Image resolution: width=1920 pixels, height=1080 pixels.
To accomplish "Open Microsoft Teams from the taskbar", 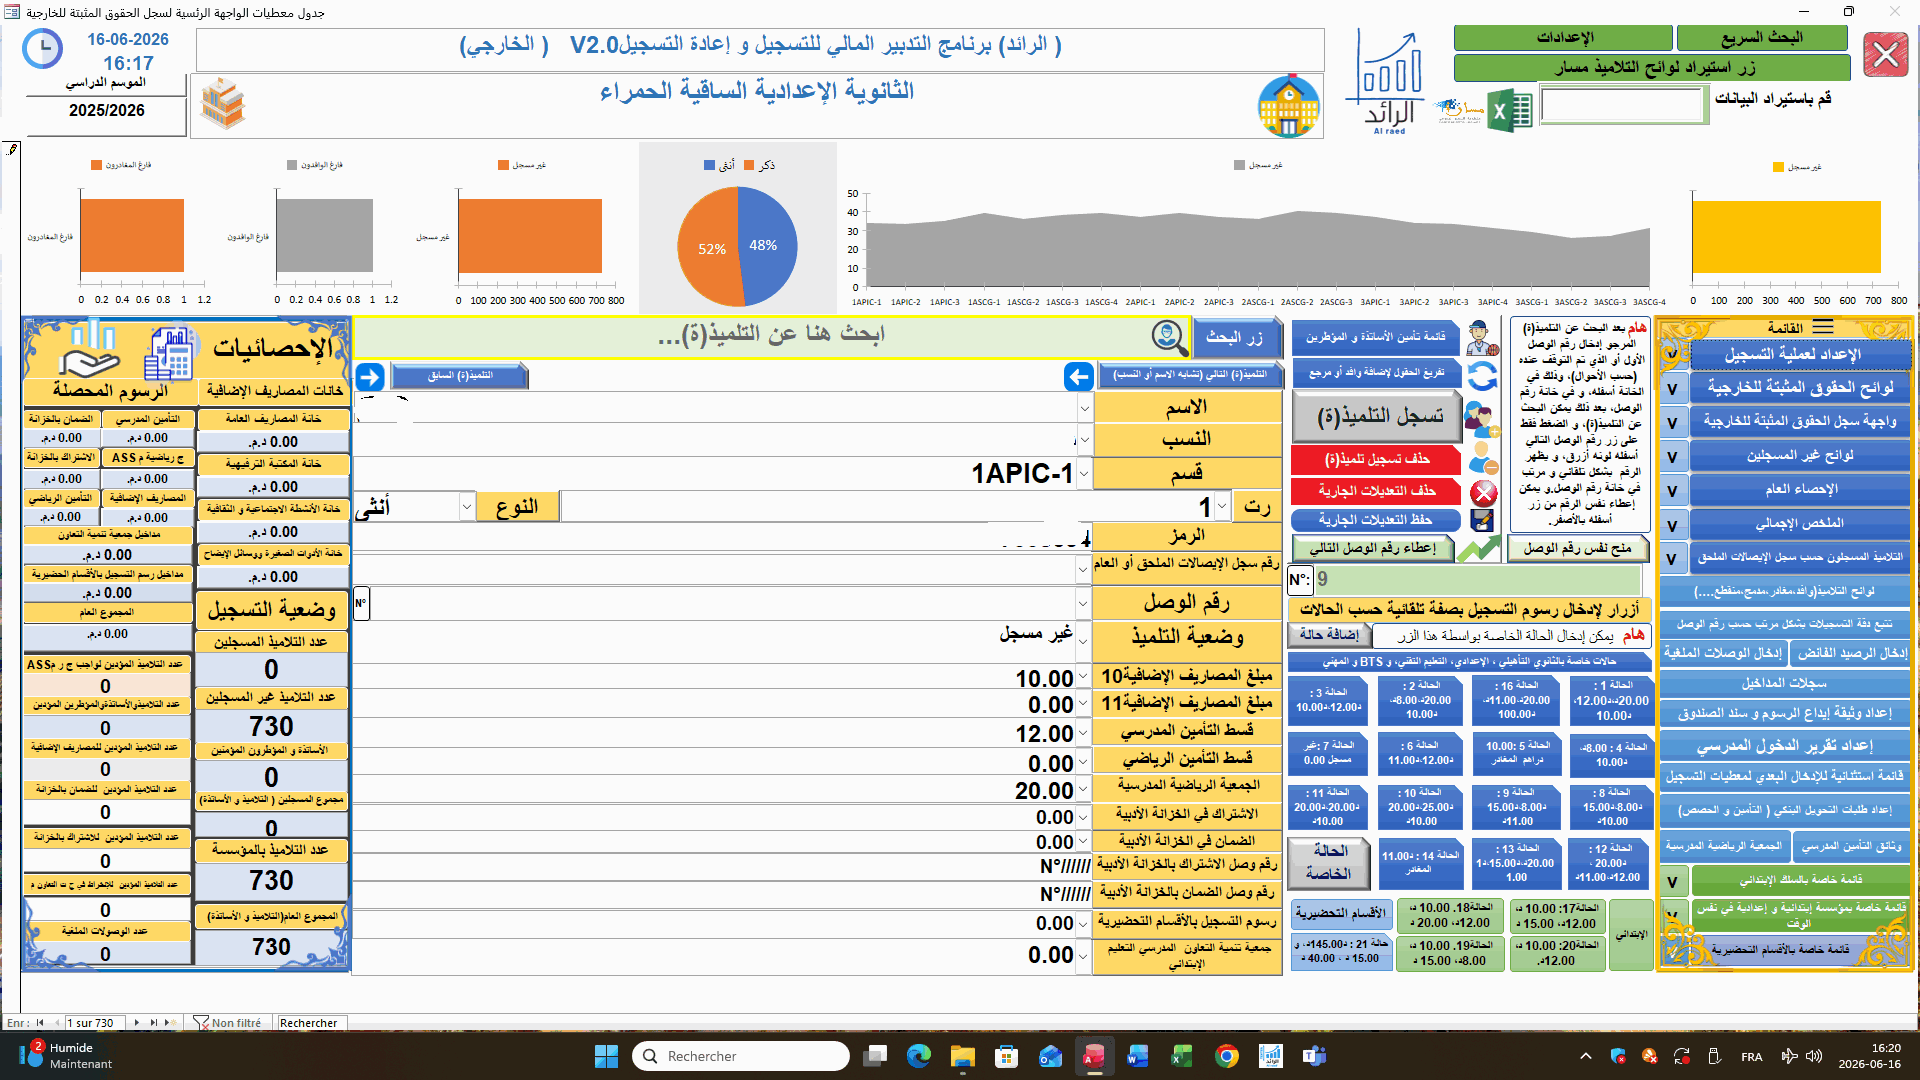I will (x=1314, y=1056).
